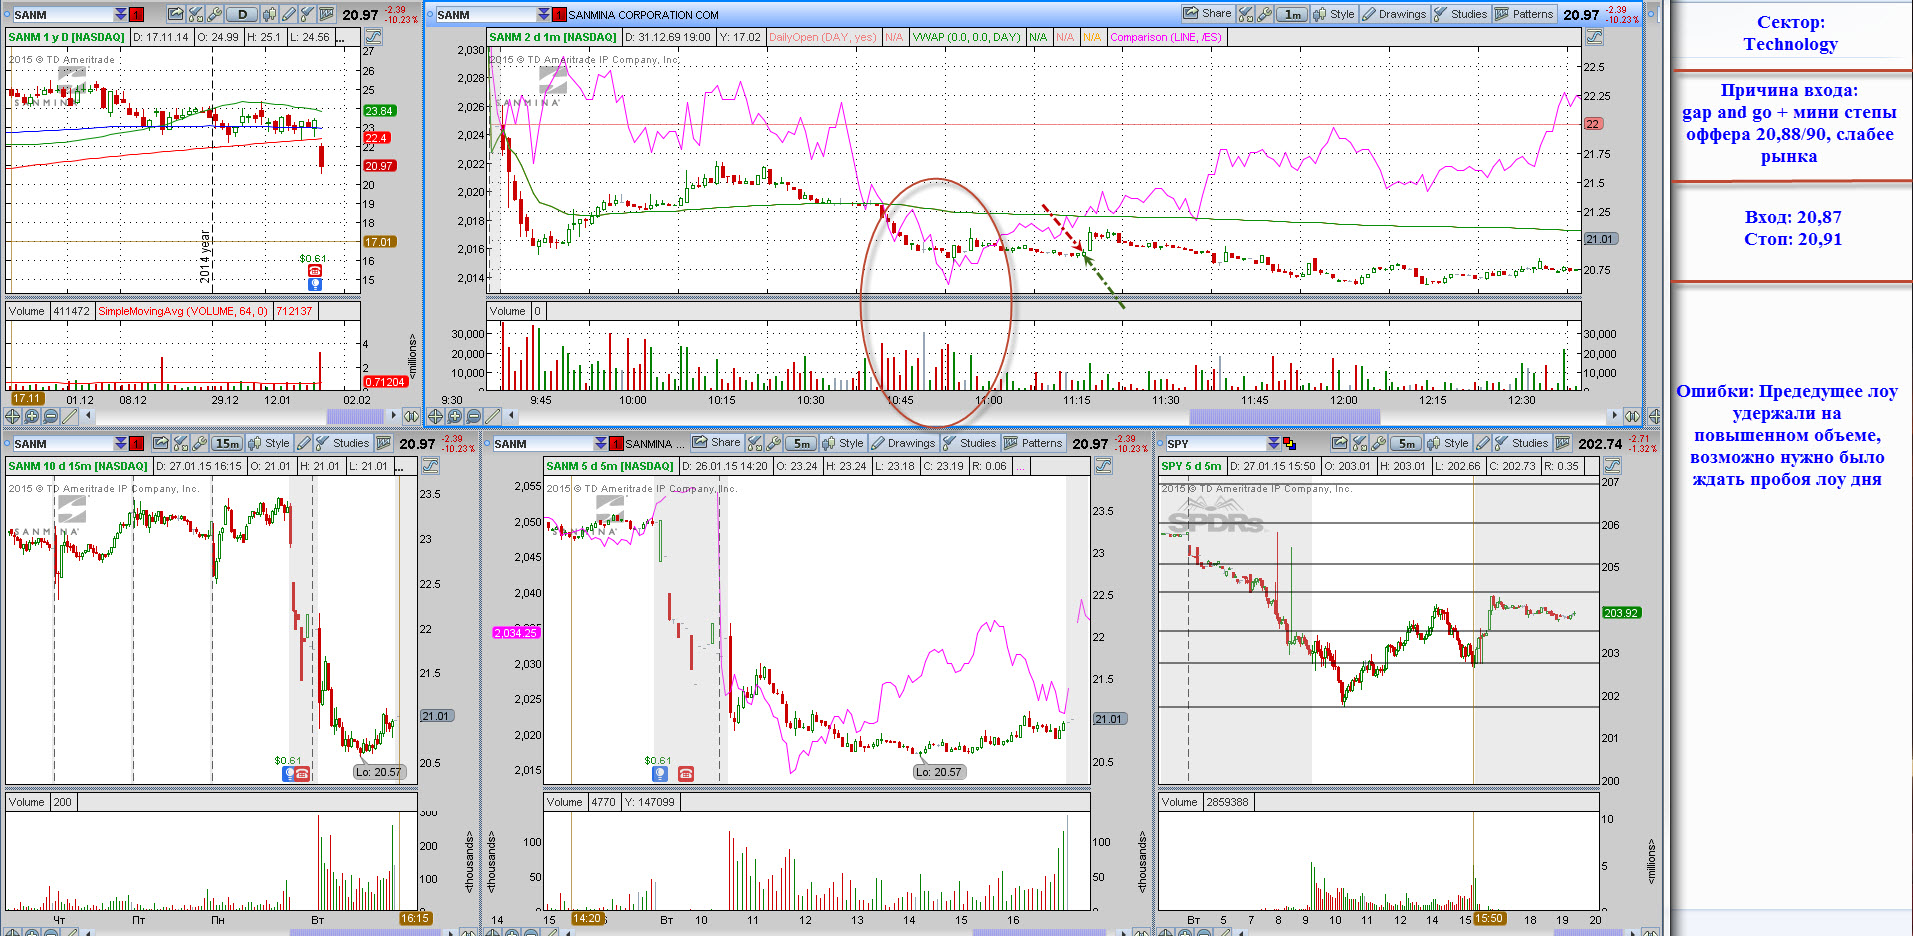Click 15m timeframe button

227,443
